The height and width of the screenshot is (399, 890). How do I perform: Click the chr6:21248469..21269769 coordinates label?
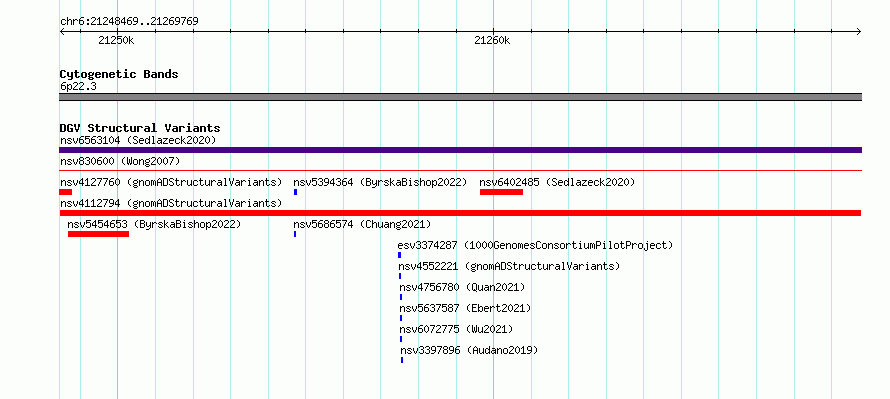point(129,22)
